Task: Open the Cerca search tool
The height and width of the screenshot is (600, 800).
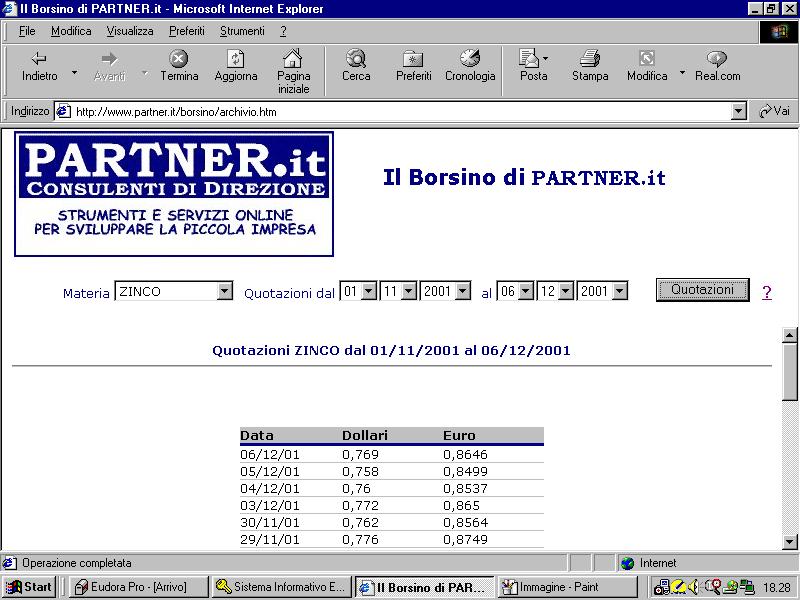Action: point(356,66)
